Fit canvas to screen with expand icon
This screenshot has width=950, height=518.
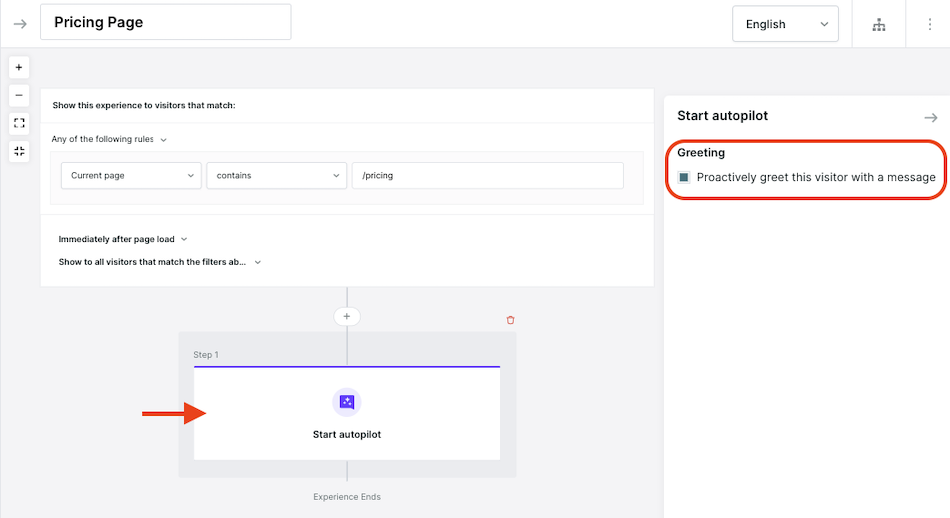coord(19,123)
